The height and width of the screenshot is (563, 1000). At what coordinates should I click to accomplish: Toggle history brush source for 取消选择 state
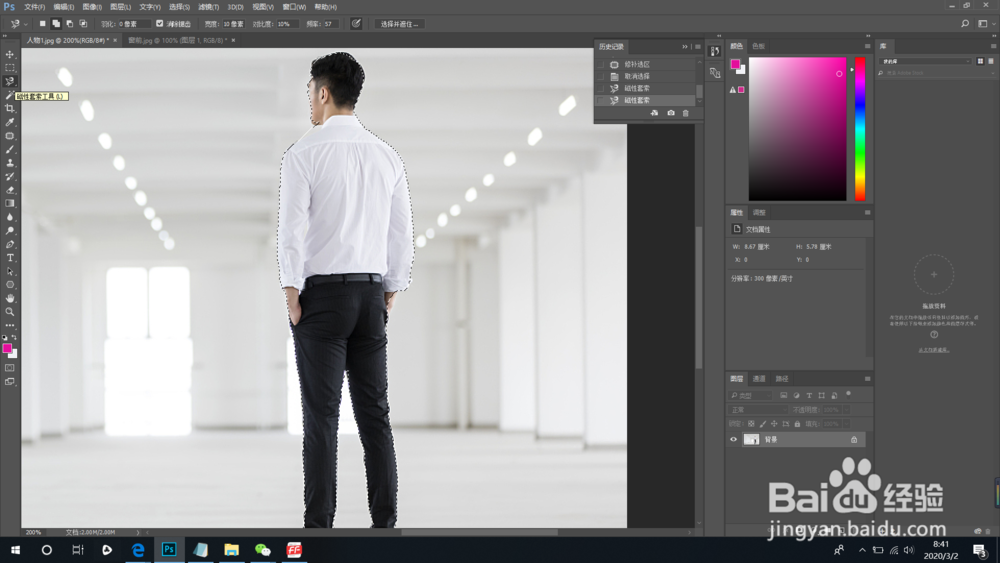(x=601, y=77)
